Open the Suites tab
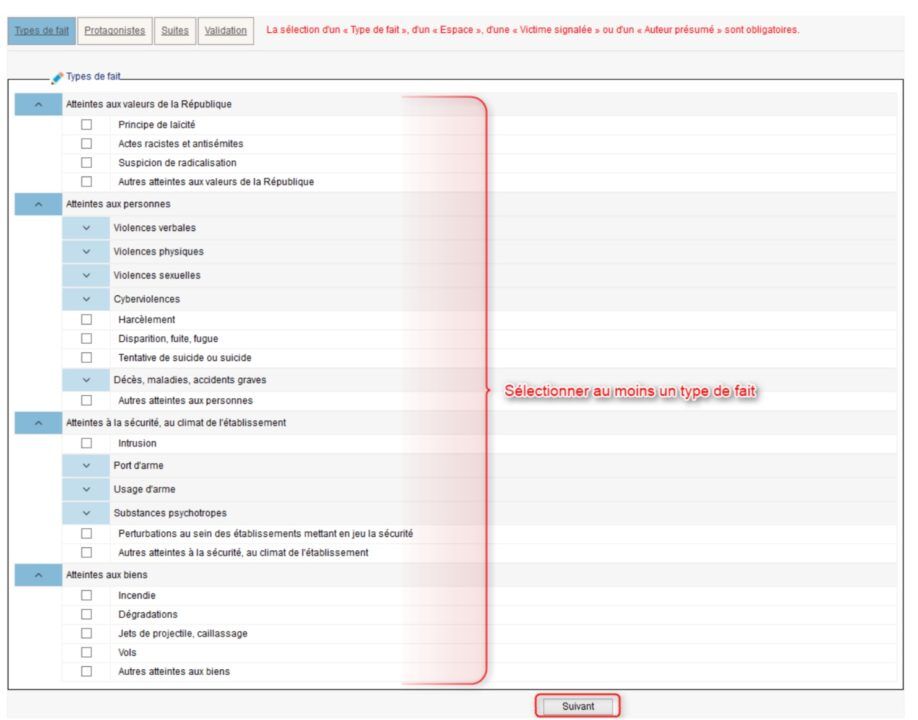Image resolution: width=918 pixels, height=720 pixels. click(x=175, y=31)
